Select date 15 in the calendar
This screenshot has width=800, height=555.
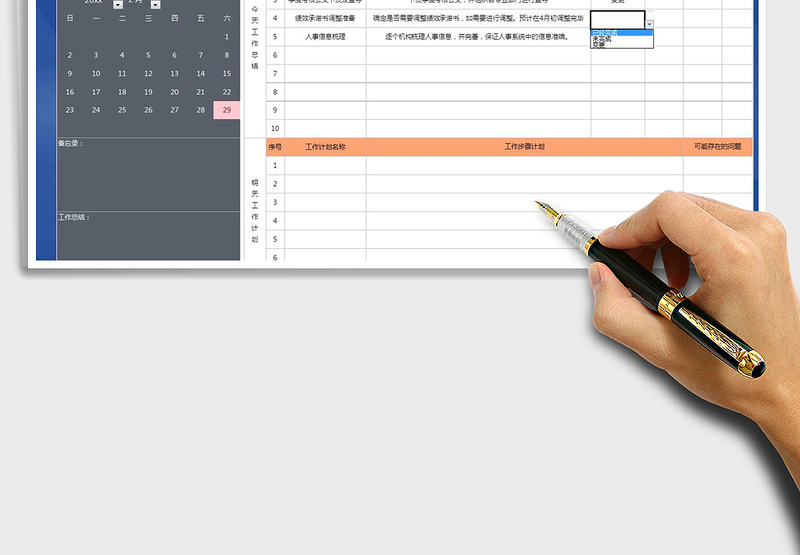coord(227,73)
